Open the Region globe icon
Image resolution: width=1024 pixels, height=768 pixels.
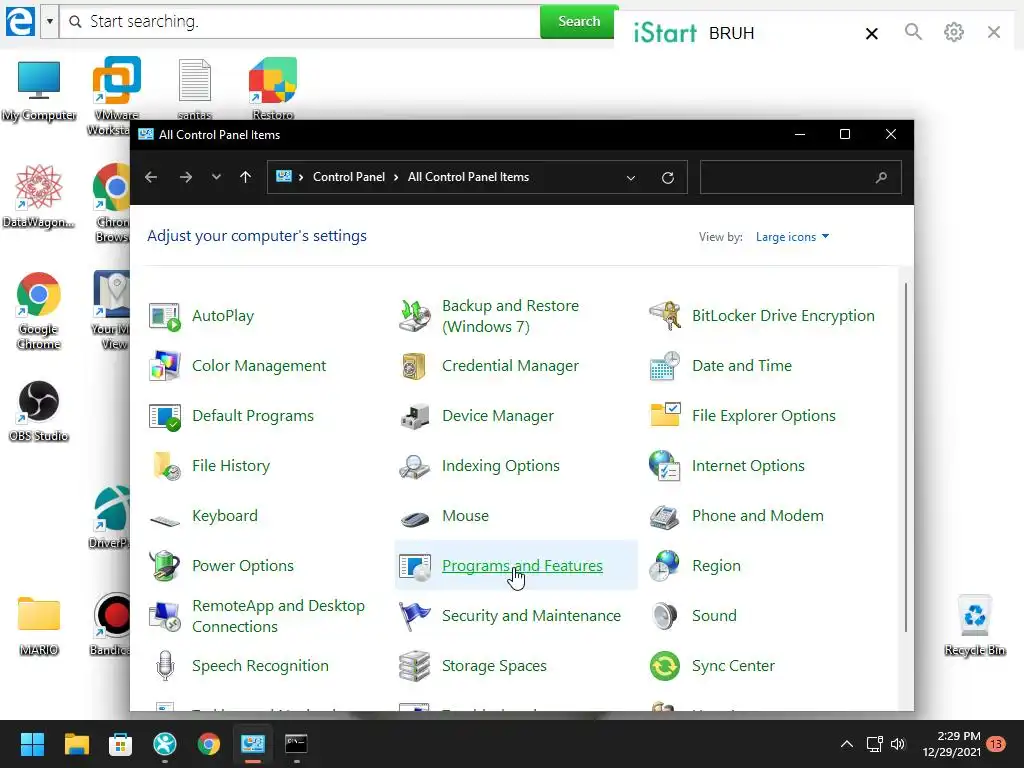(665, 566)
